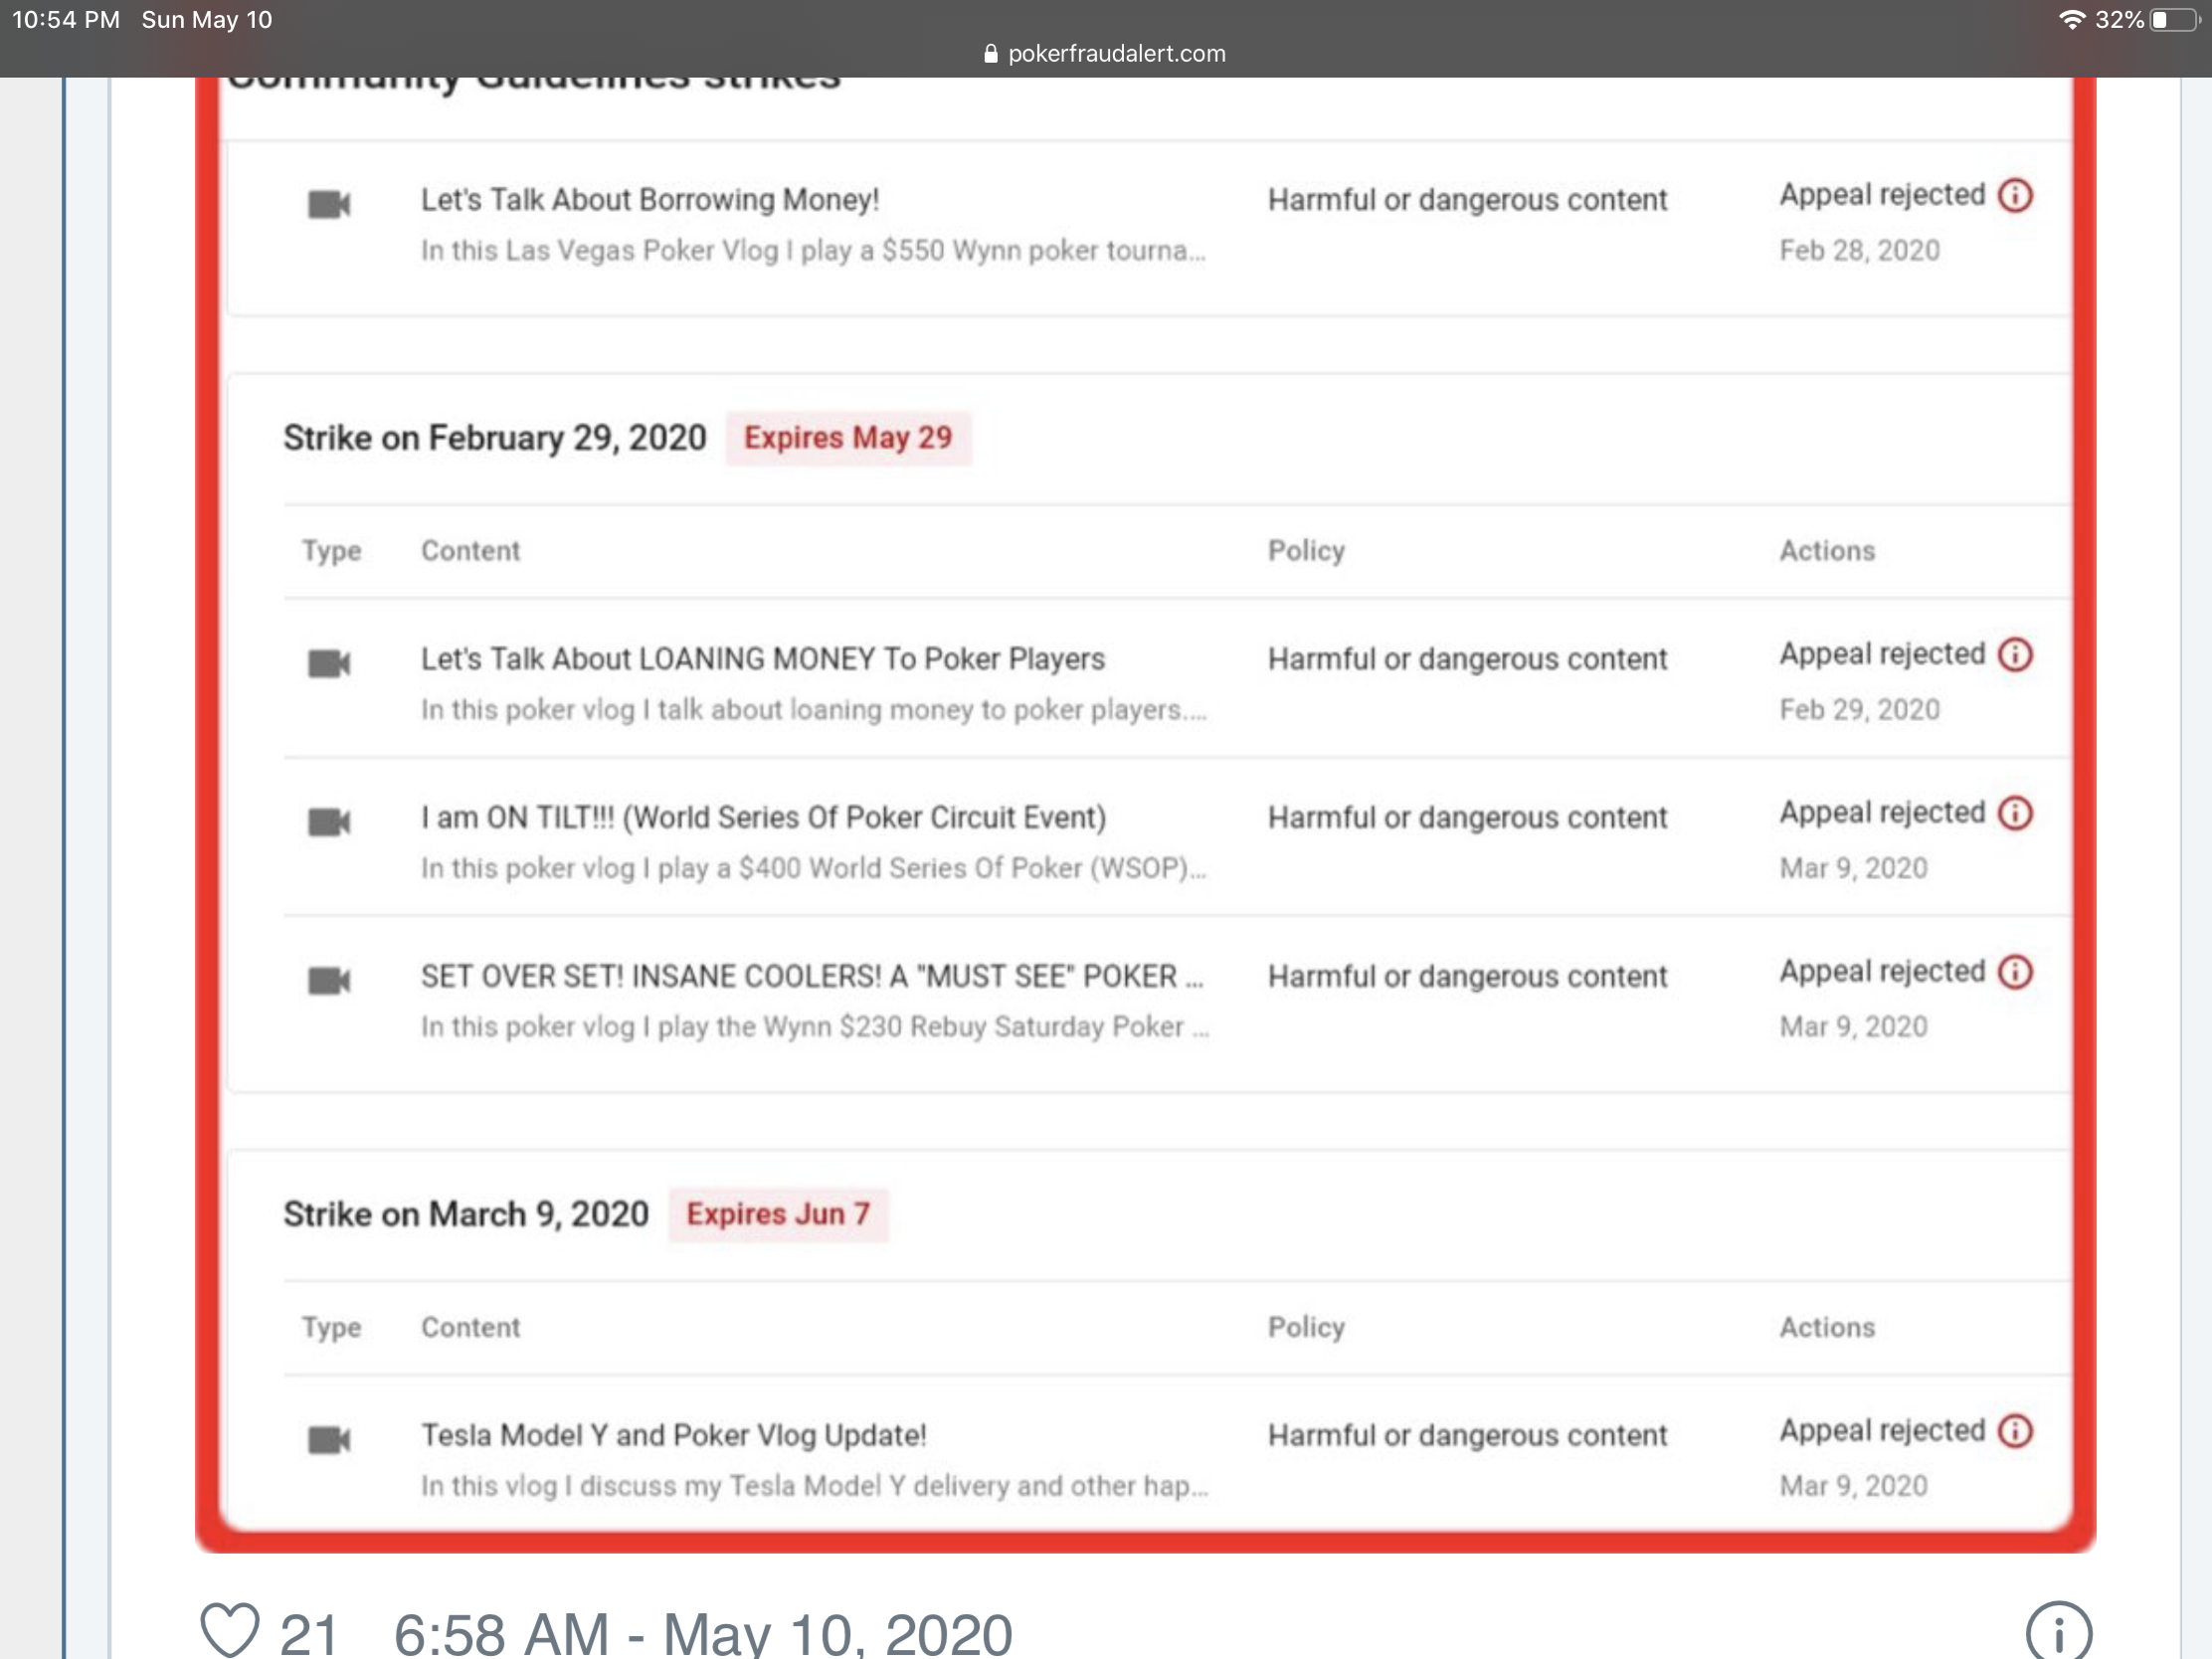Open 'Tesla Model Y and Poker Vlog Update!'

click(x=674, y=1435)
